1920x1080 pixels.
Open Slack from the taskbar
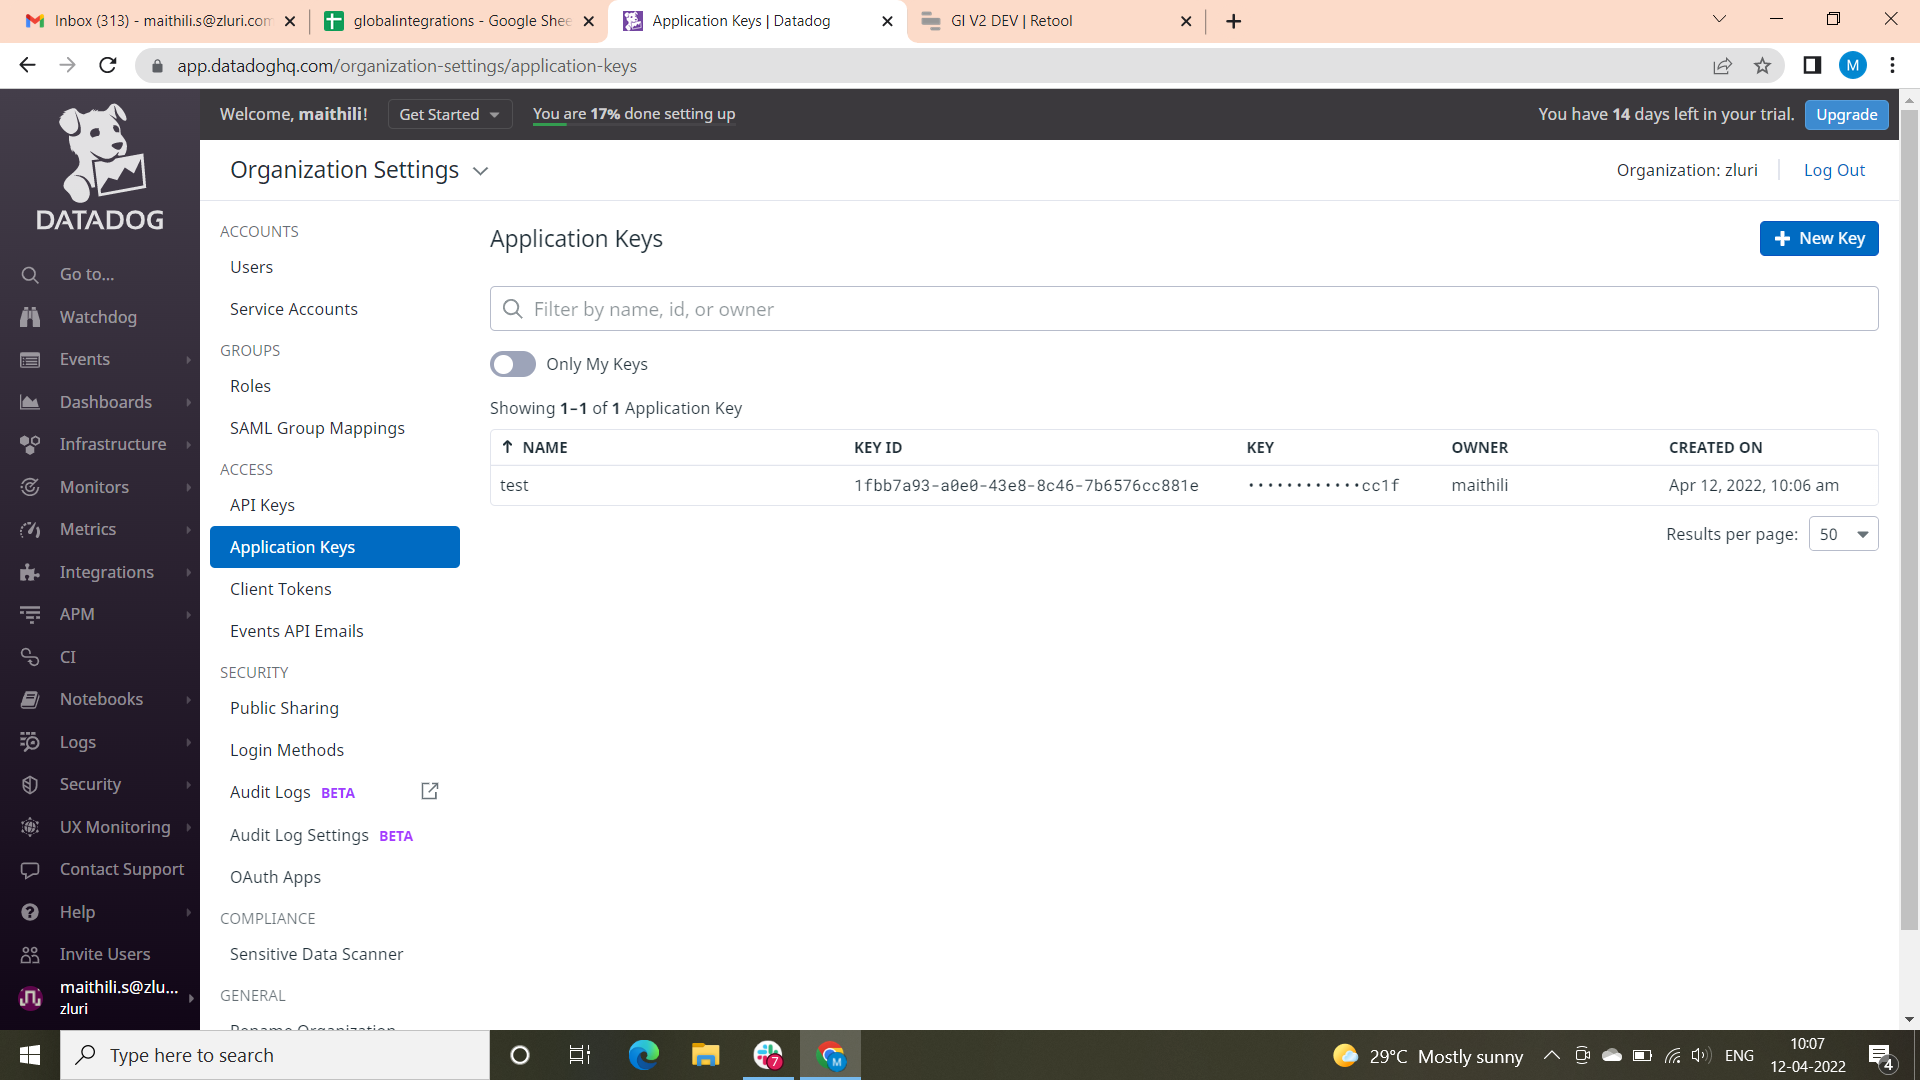[x=768, y=1055]
